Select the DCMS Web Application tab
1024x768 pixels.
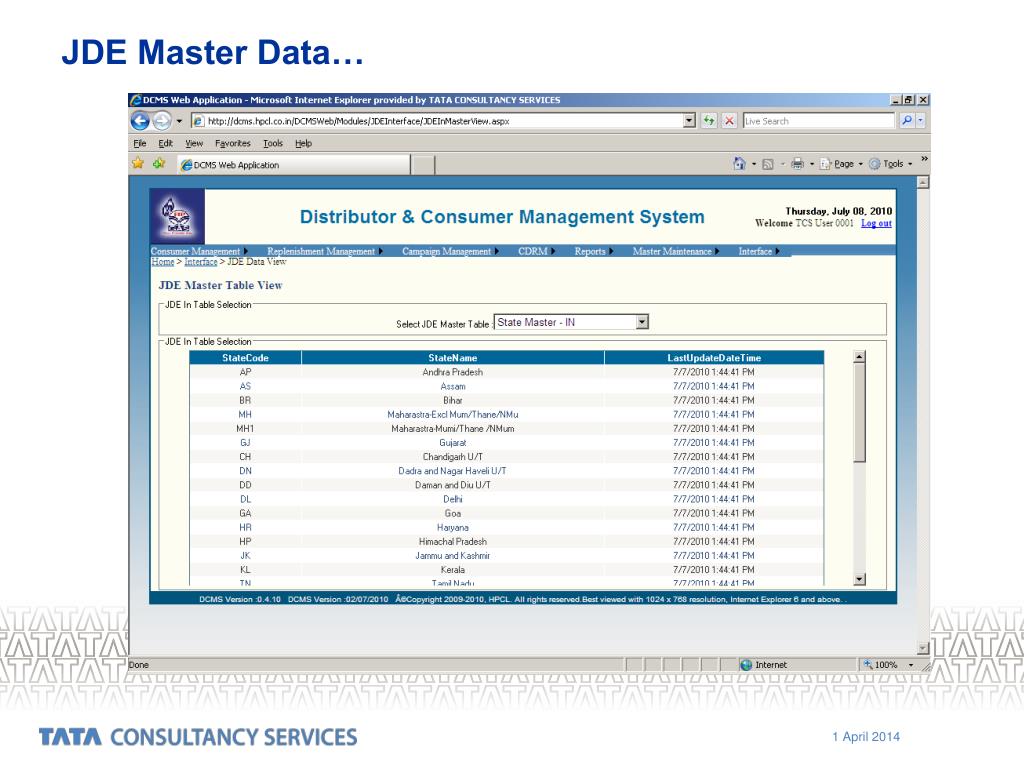[x=294, y=165]
